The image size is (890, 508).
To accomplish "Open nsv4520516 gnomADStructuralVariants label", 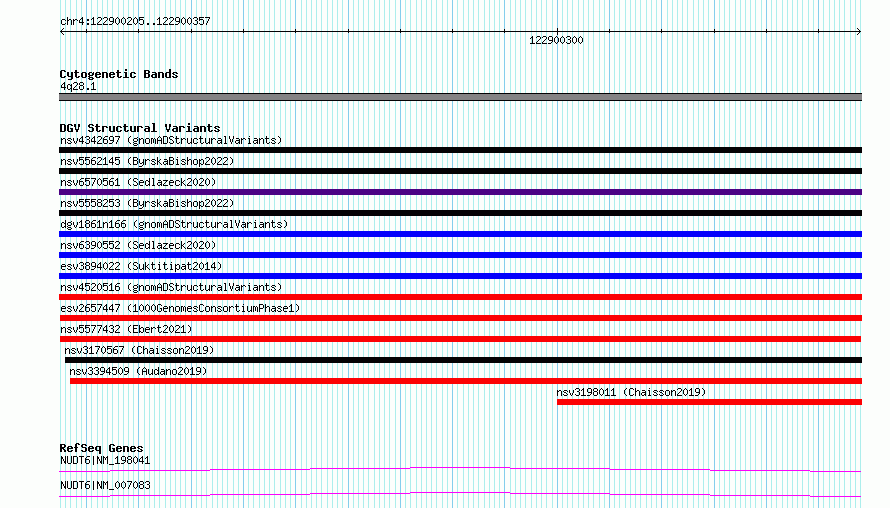I will [x=171, y=287].
